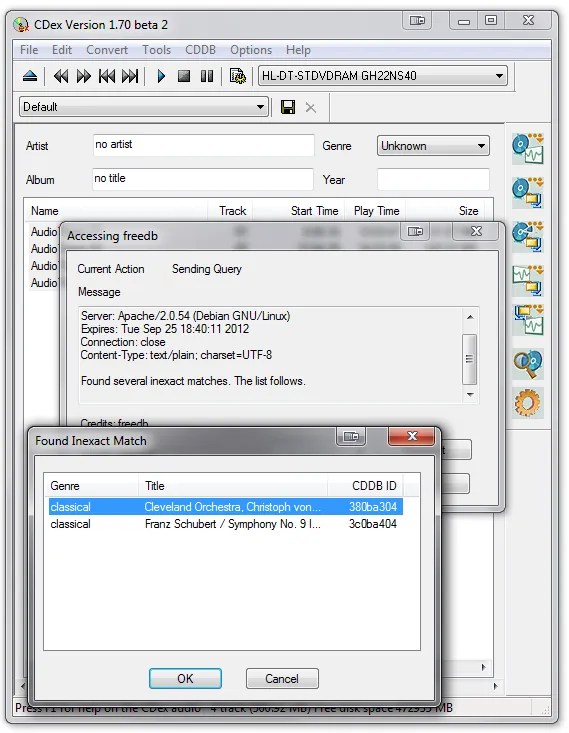This screenshot has height=733, width=569.
Task: Open the Convert menu
Action: [x=107, y=50]
